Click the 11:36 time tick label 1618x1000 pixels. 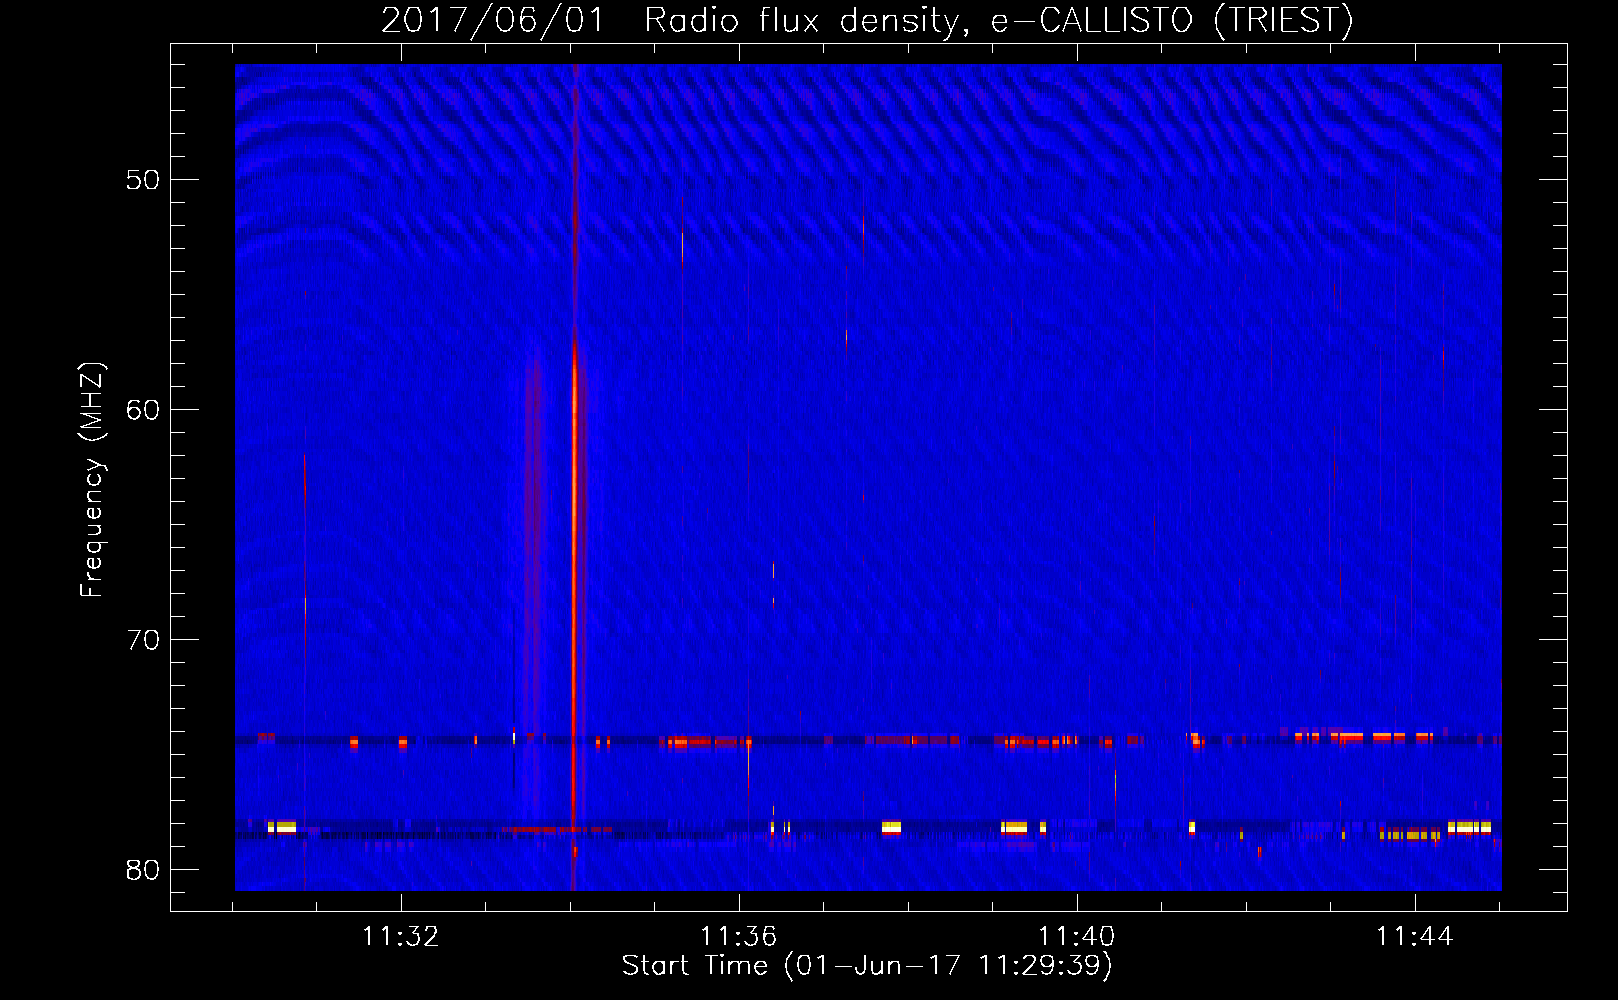tap(738, 937)
